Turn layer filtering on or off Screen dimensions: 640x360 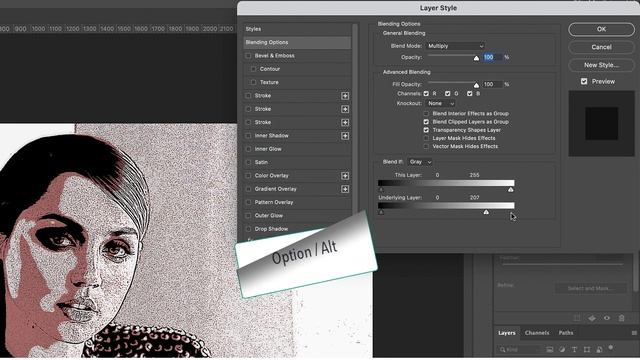(611, 348)
